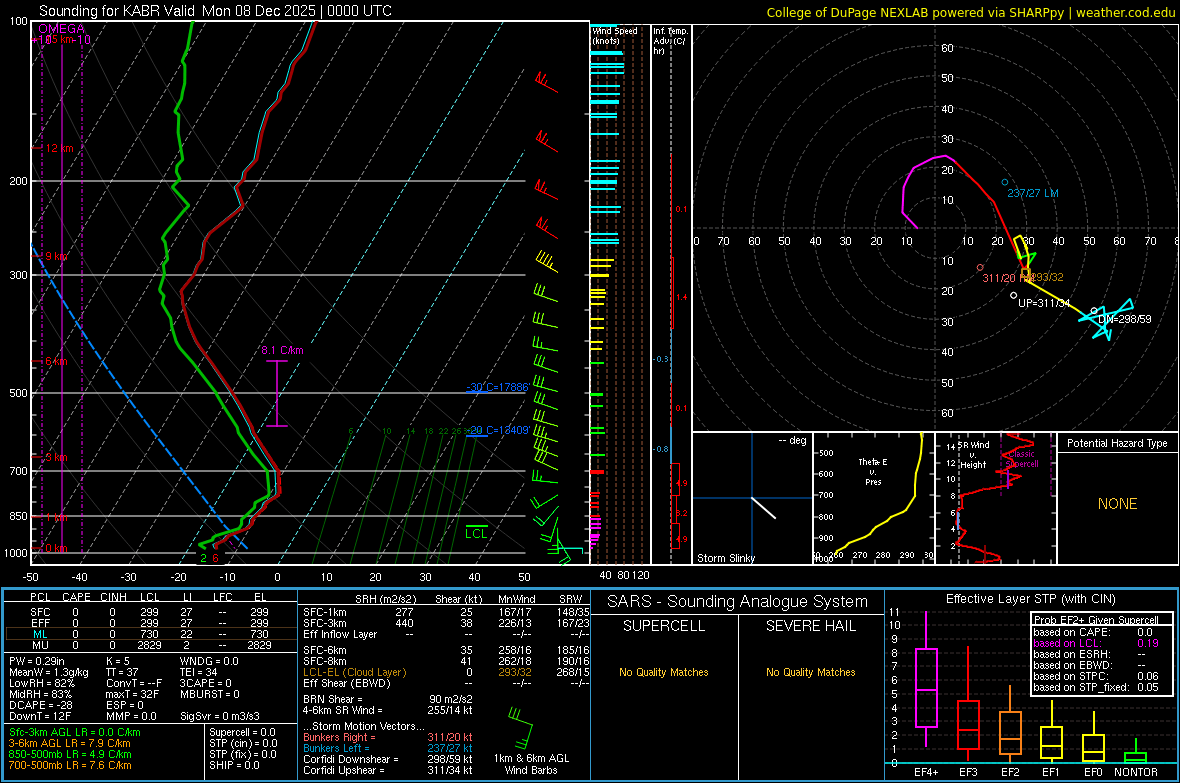Click the 'Wind Speed (knots)' header
Image resolution: width=1180 pixels, height=783 pixels.
click(614, 35)
